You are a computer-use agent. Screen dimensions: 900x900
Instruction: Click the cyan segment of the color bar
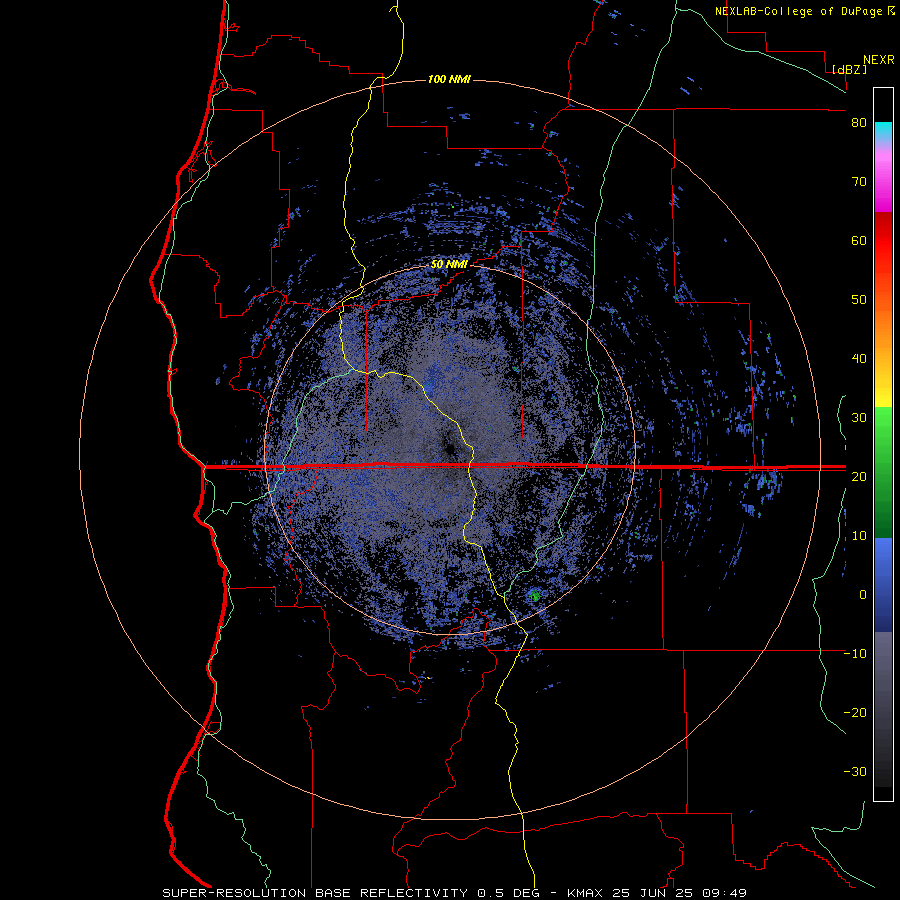click(x=883, y=130)
